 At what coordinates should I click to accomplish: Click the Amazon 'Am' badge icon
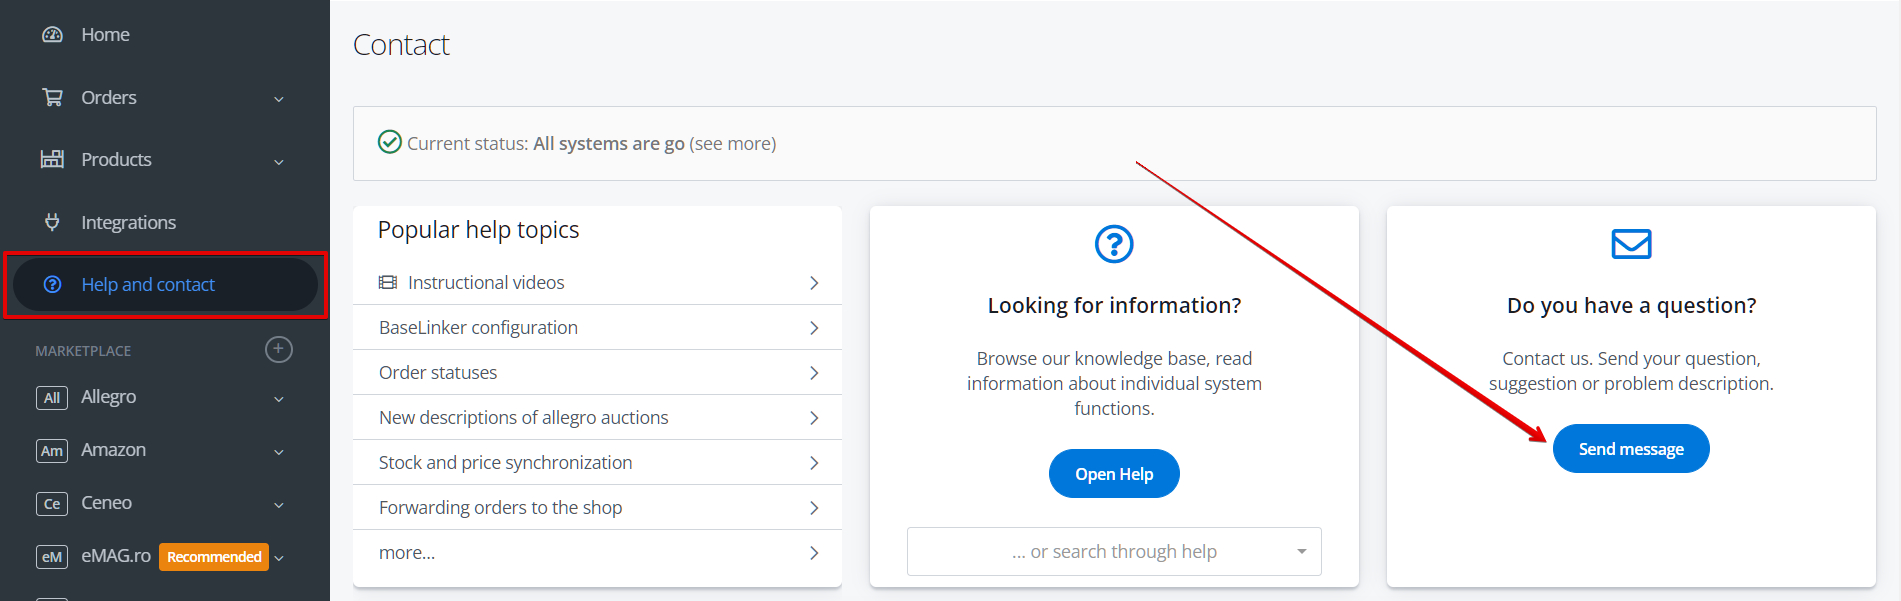[52, 451]
